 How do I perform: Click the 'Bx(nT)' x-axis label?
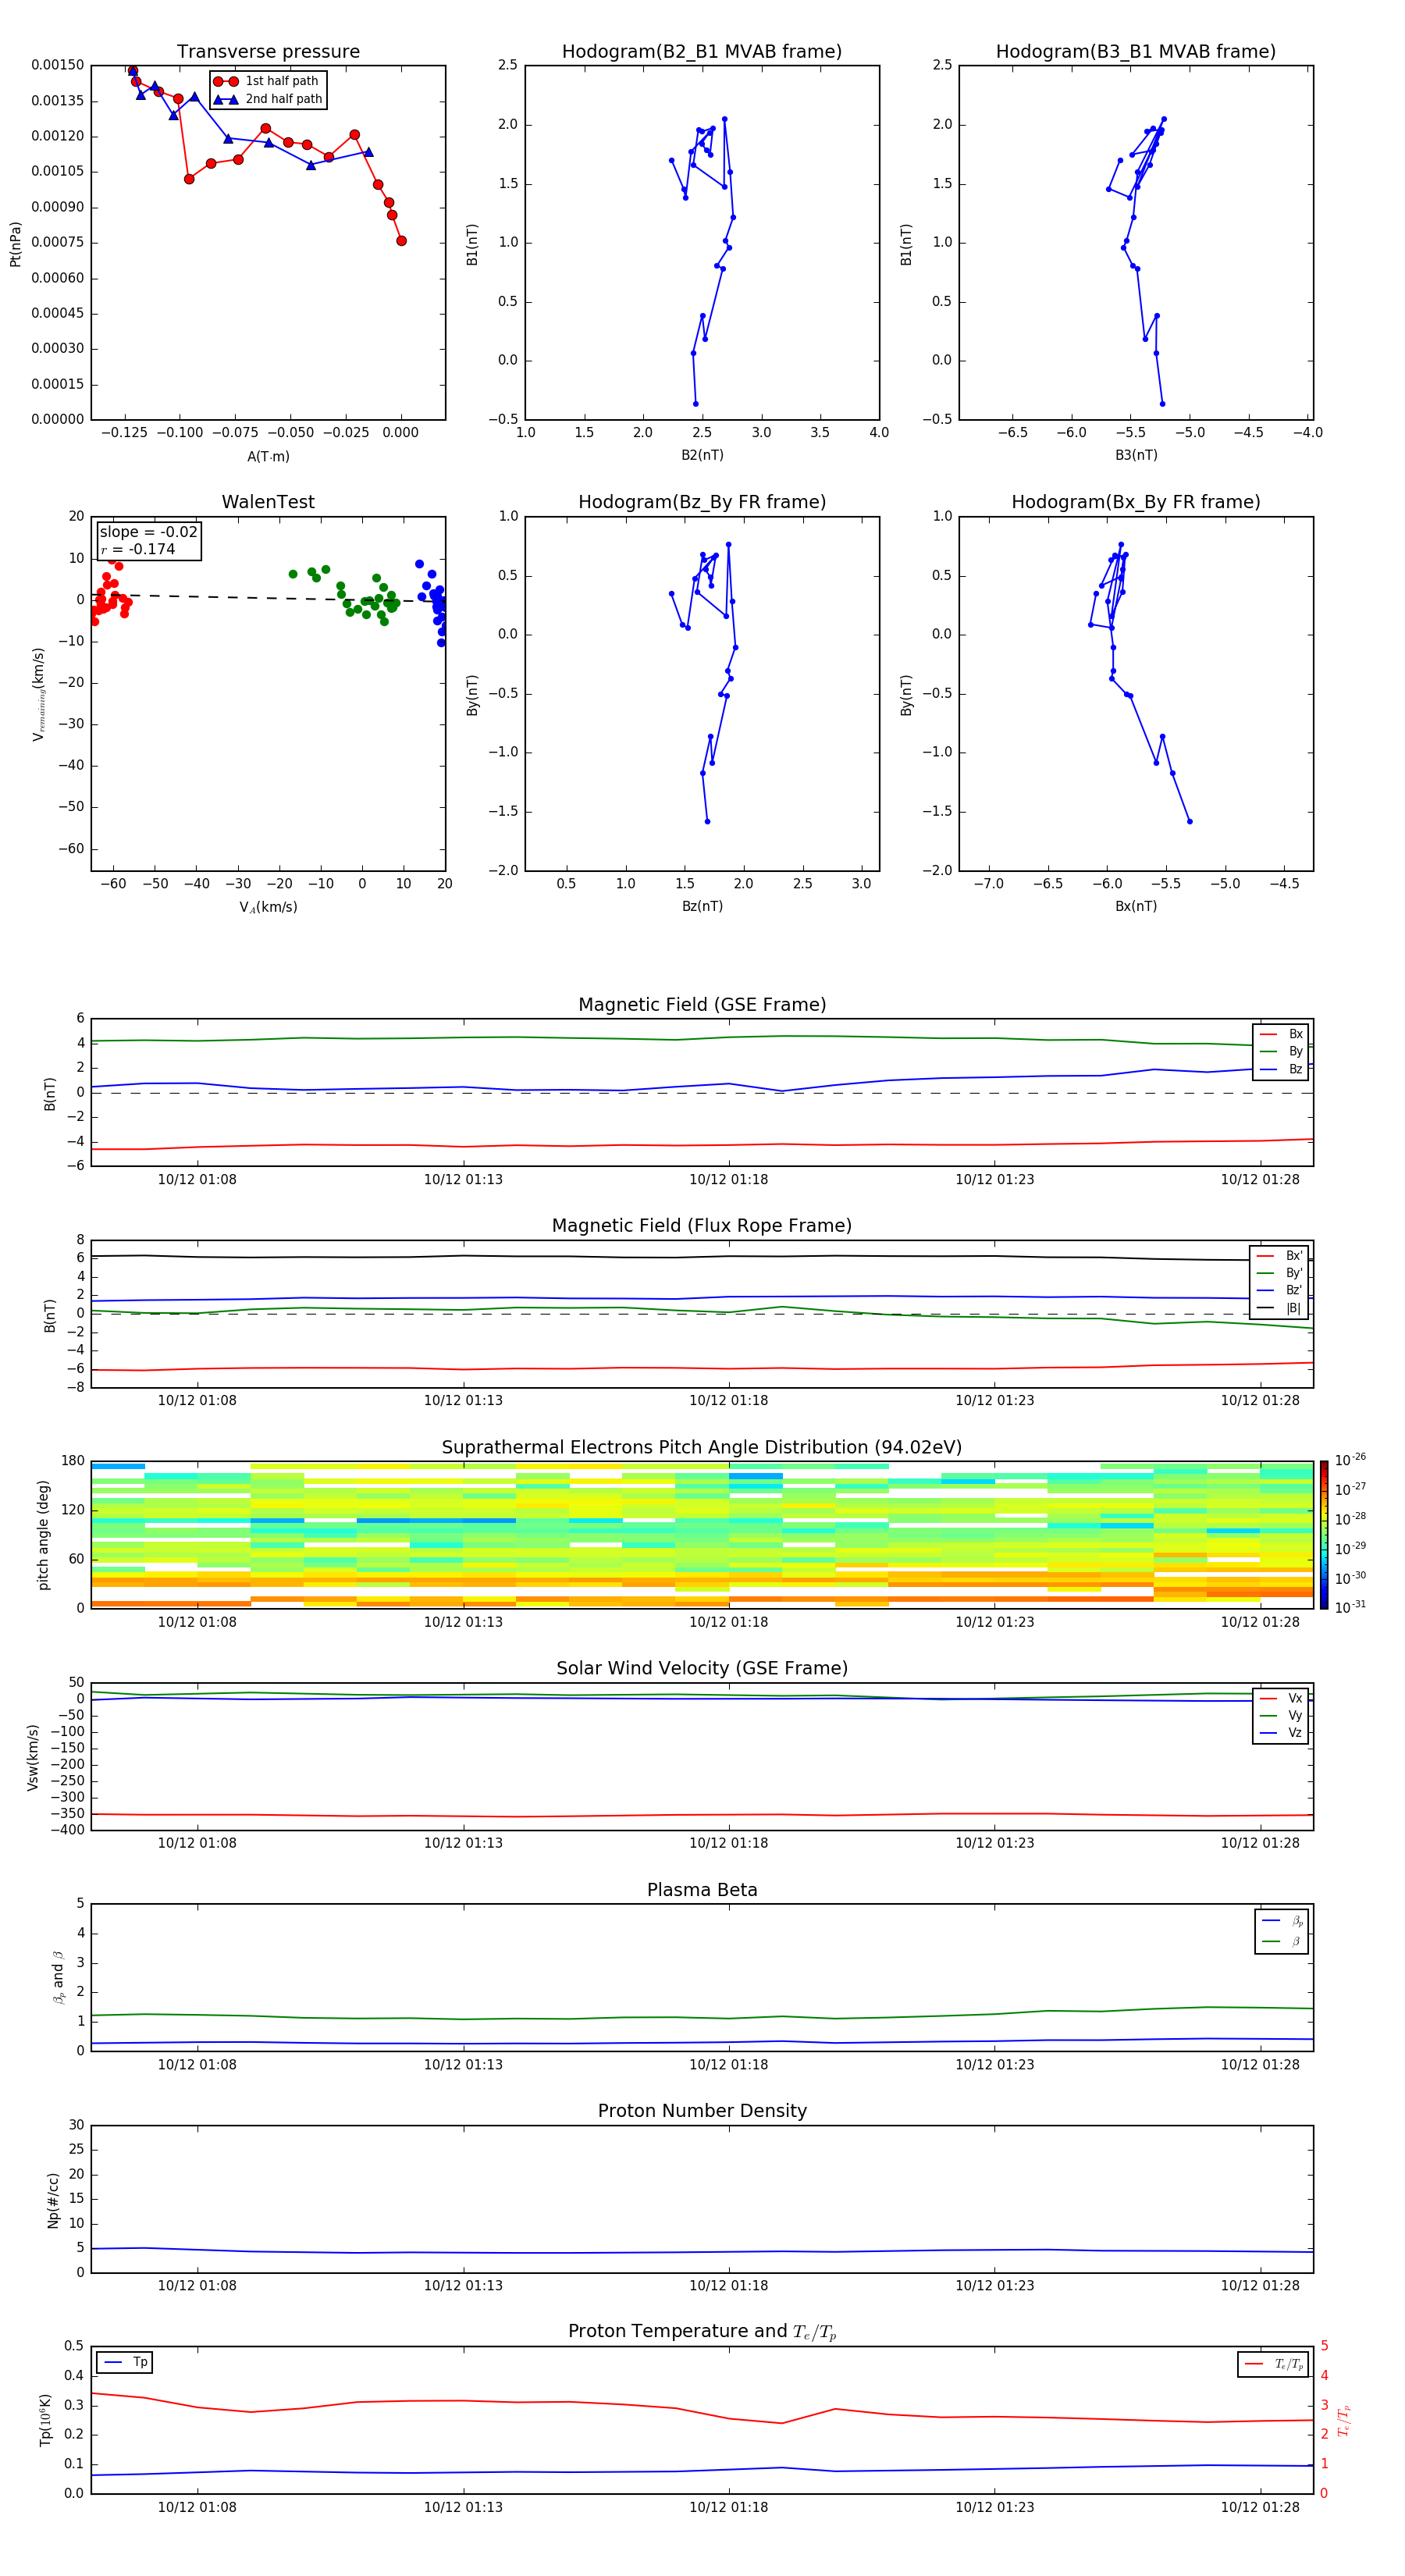point(1136,906)
